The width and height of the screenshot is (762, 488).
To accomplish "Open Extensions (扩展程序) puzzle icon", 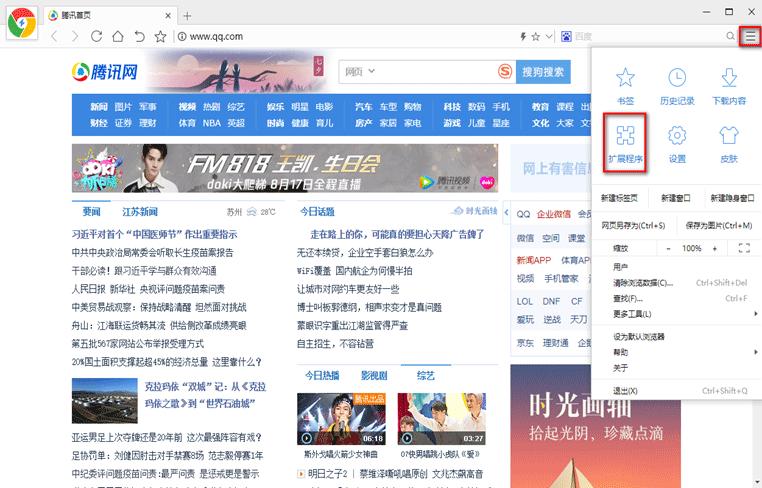I will (625, 136).
